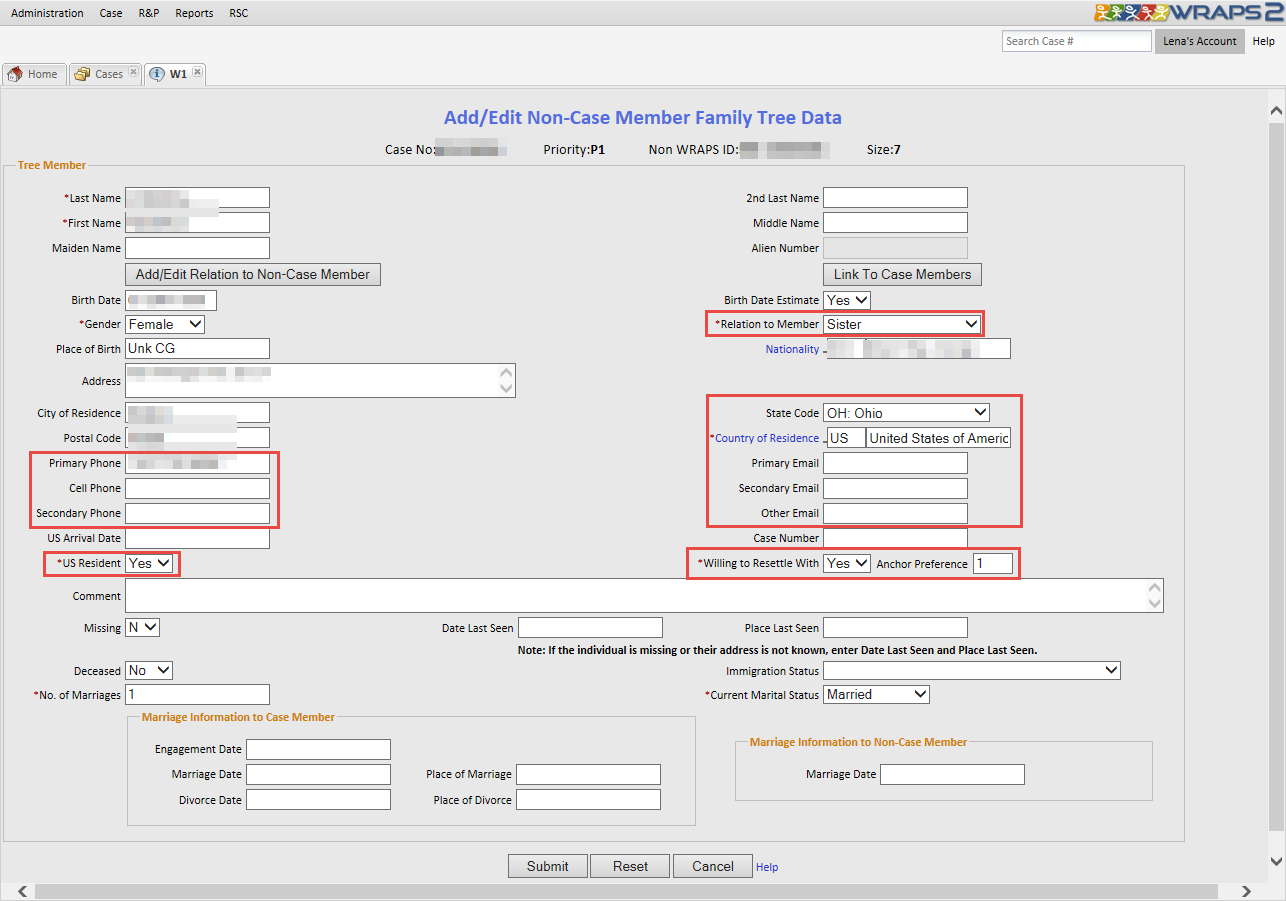The width and height of the screenshot is (1286, 901).
Task: Expand the State Code dropdown
Action: click(x=906, y=412)
